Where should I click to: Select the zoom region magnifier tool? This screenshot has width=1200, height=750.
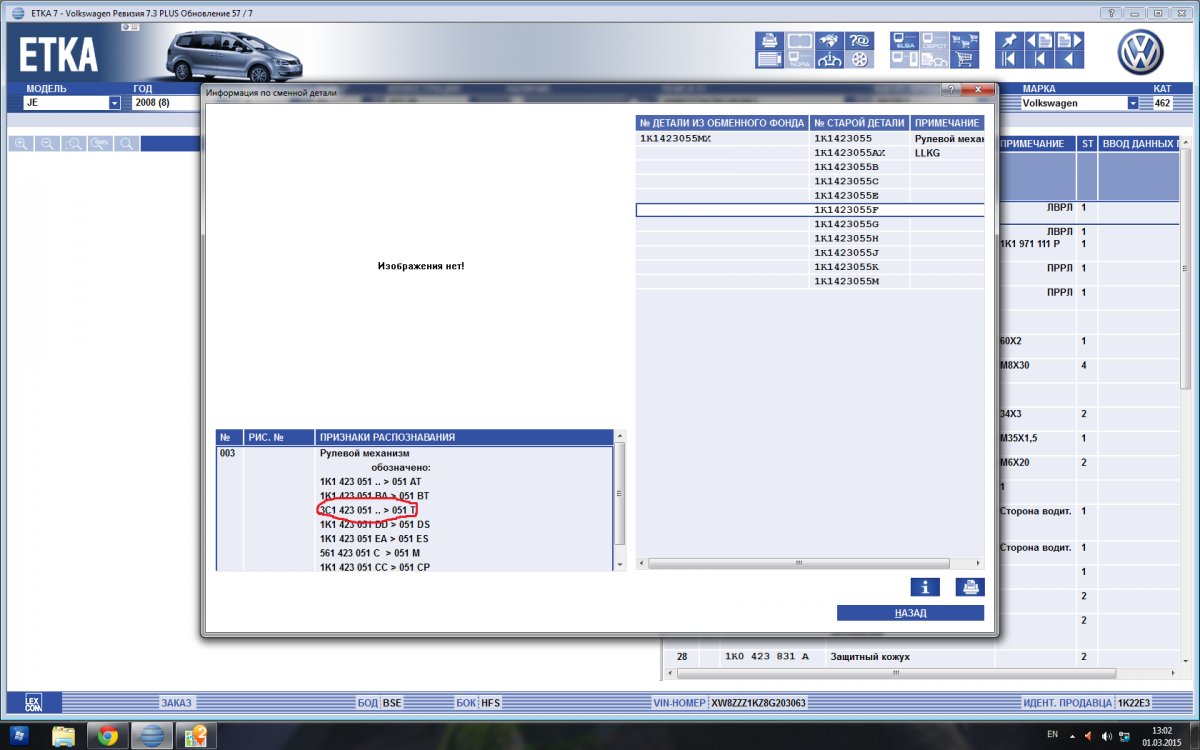click(x=73, y=144)
